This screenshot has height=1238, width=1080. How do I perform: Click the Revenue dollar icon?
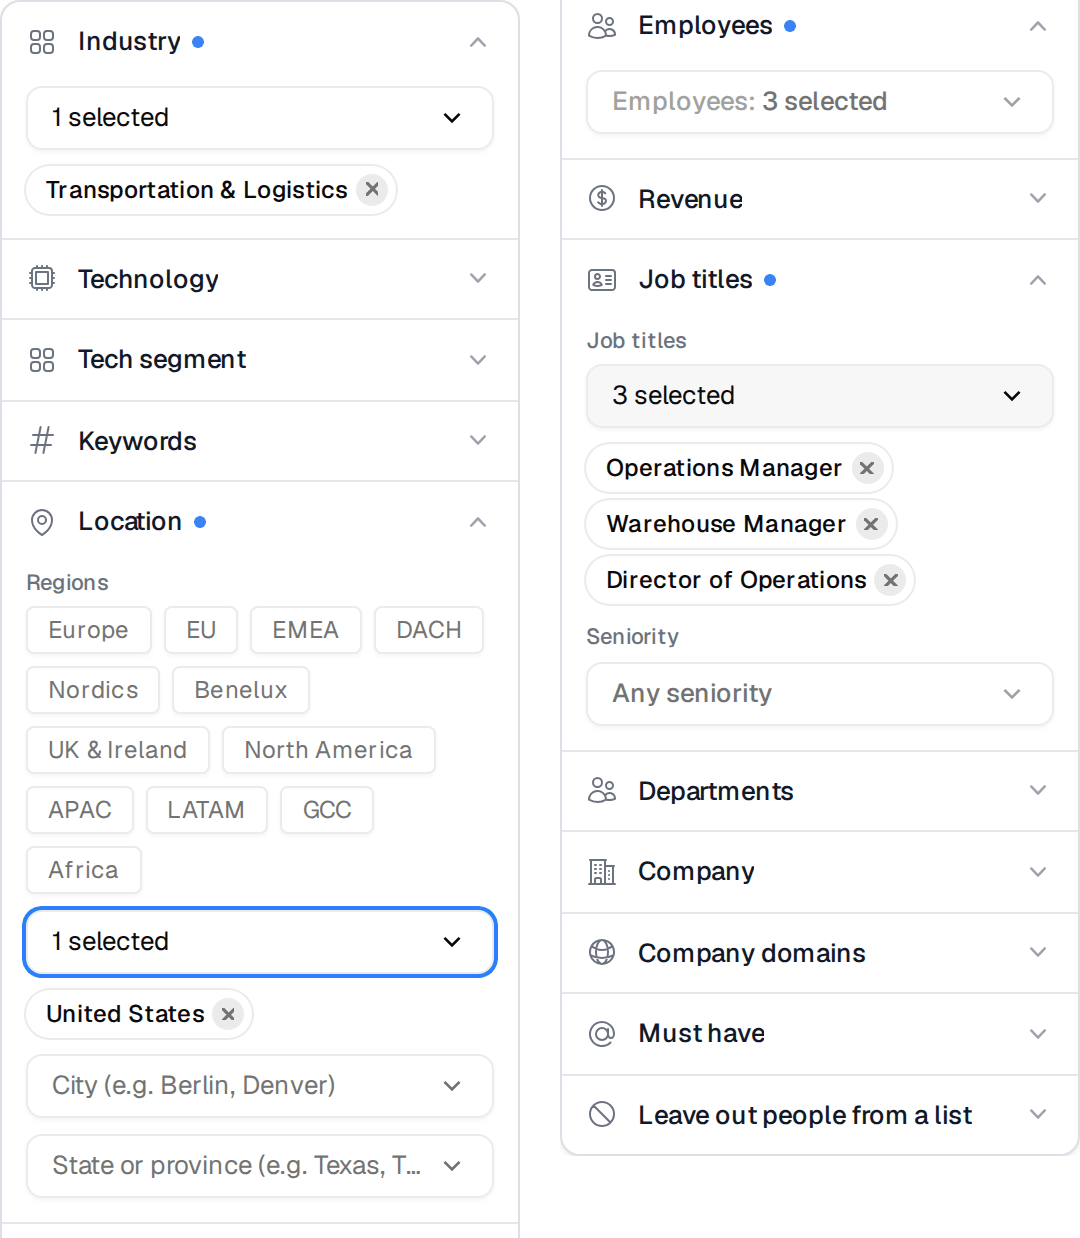(x=602, y=198)
